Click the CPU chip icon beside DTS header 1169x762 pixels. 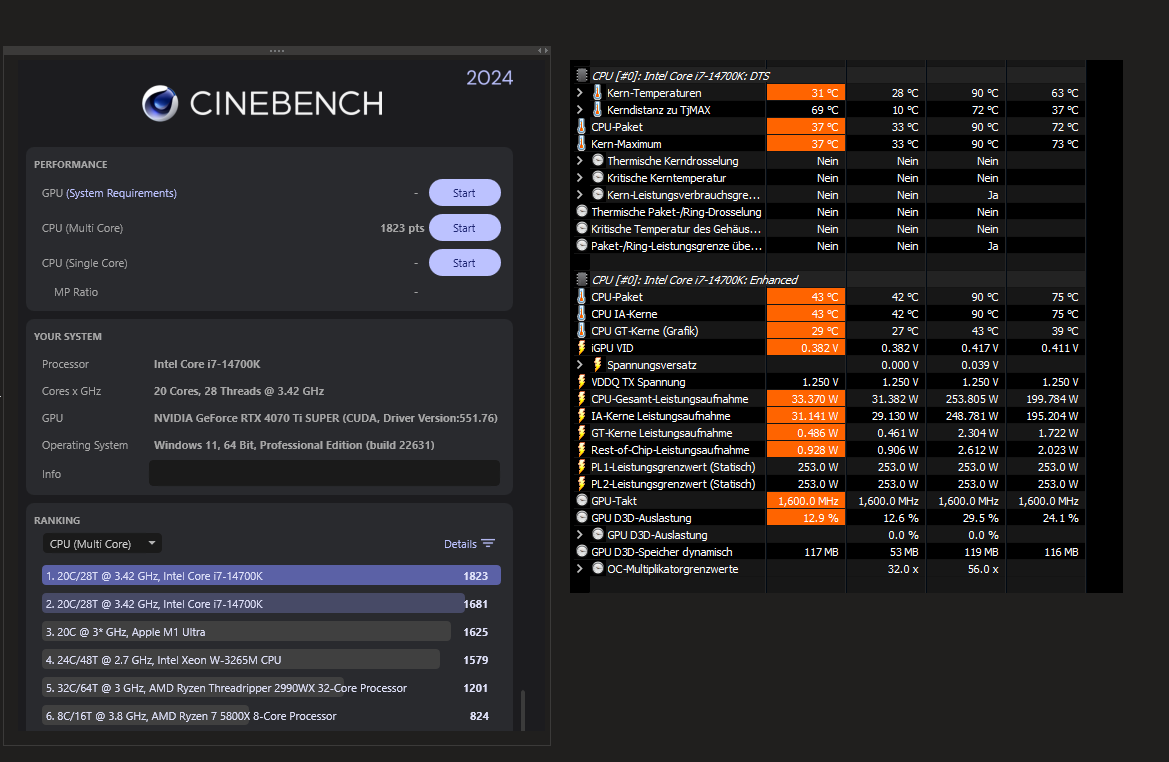(582, 75)
